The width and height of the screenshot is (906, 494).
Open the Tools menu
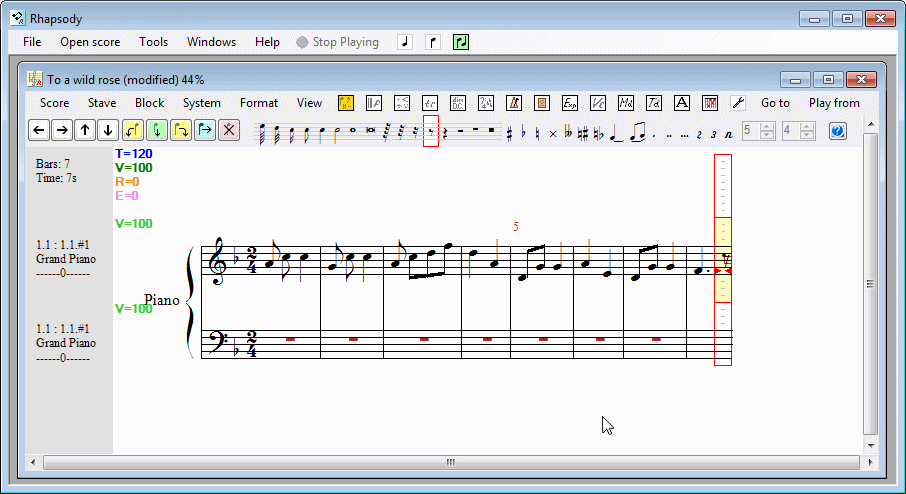[x=153, y=42]
